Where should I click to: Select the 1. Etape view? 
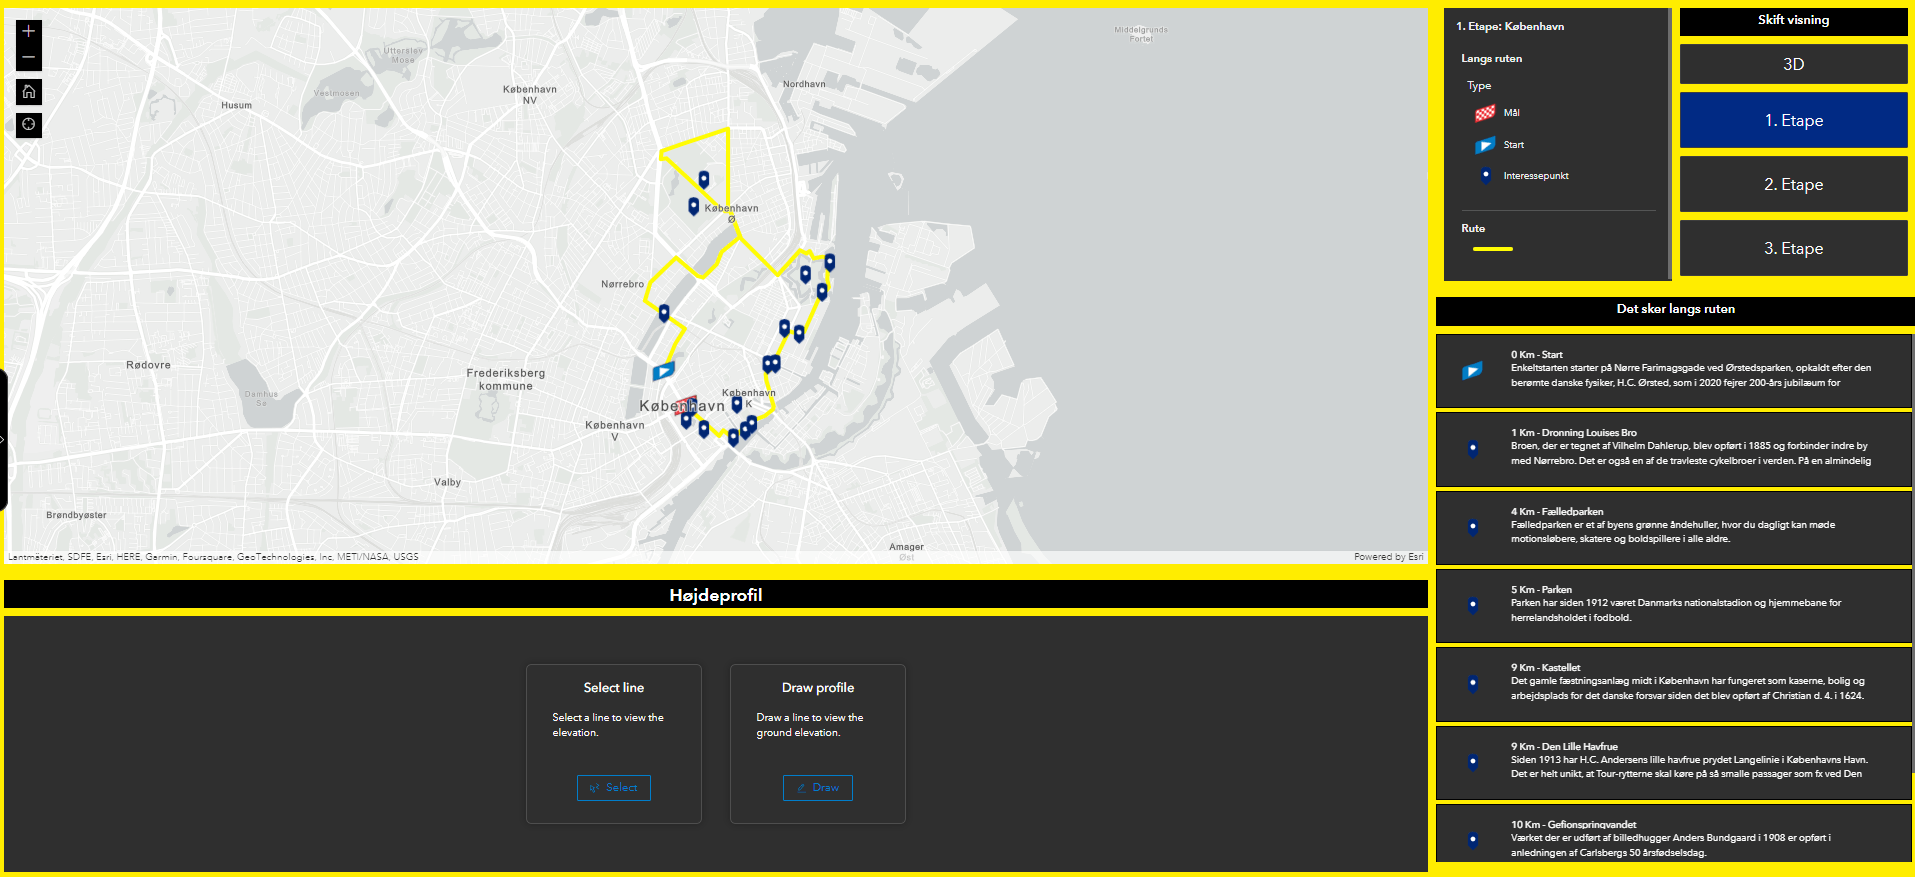[1794, 120]
